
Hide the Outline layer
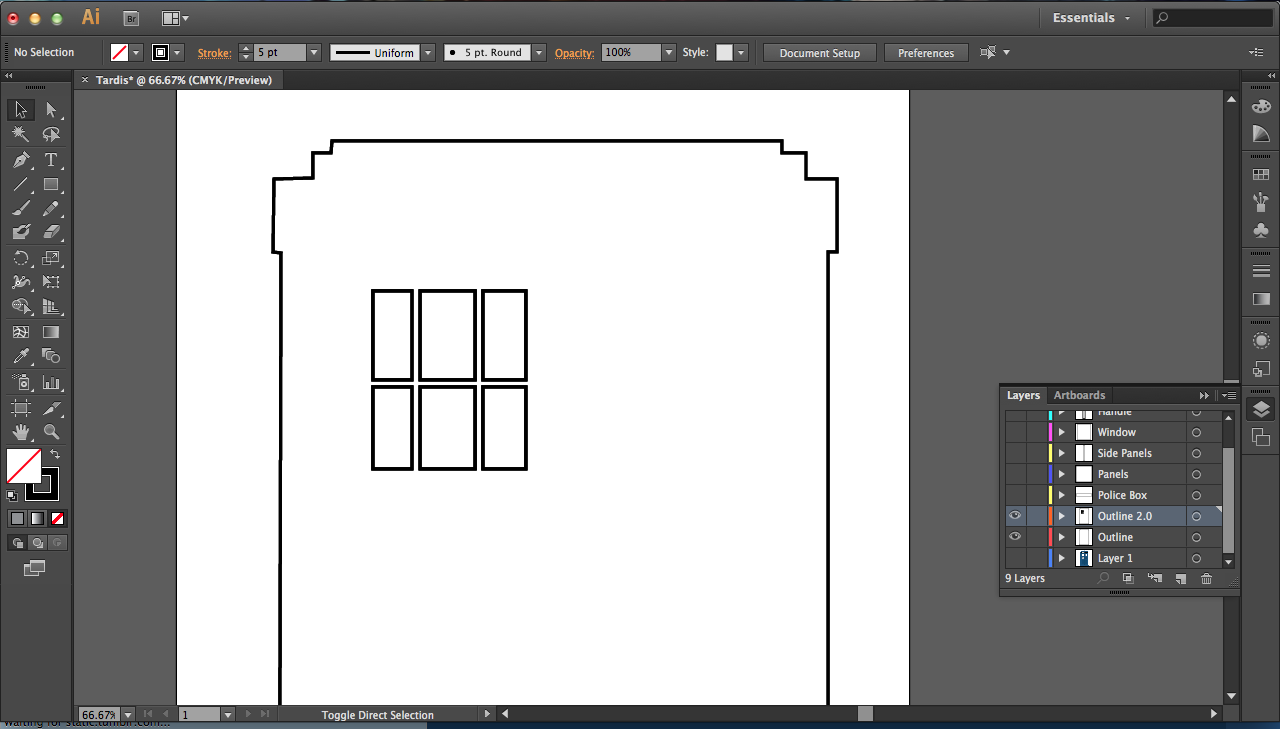(x=1015, y=537)
